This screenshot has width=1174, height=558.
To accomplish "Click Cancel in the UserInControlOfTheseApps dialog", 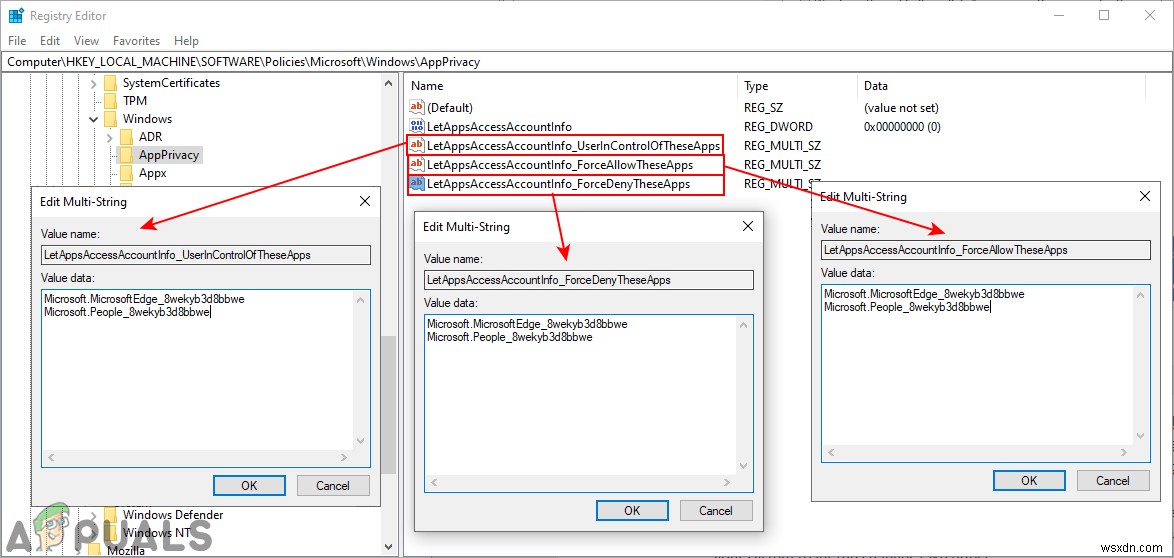I will 333,485.
